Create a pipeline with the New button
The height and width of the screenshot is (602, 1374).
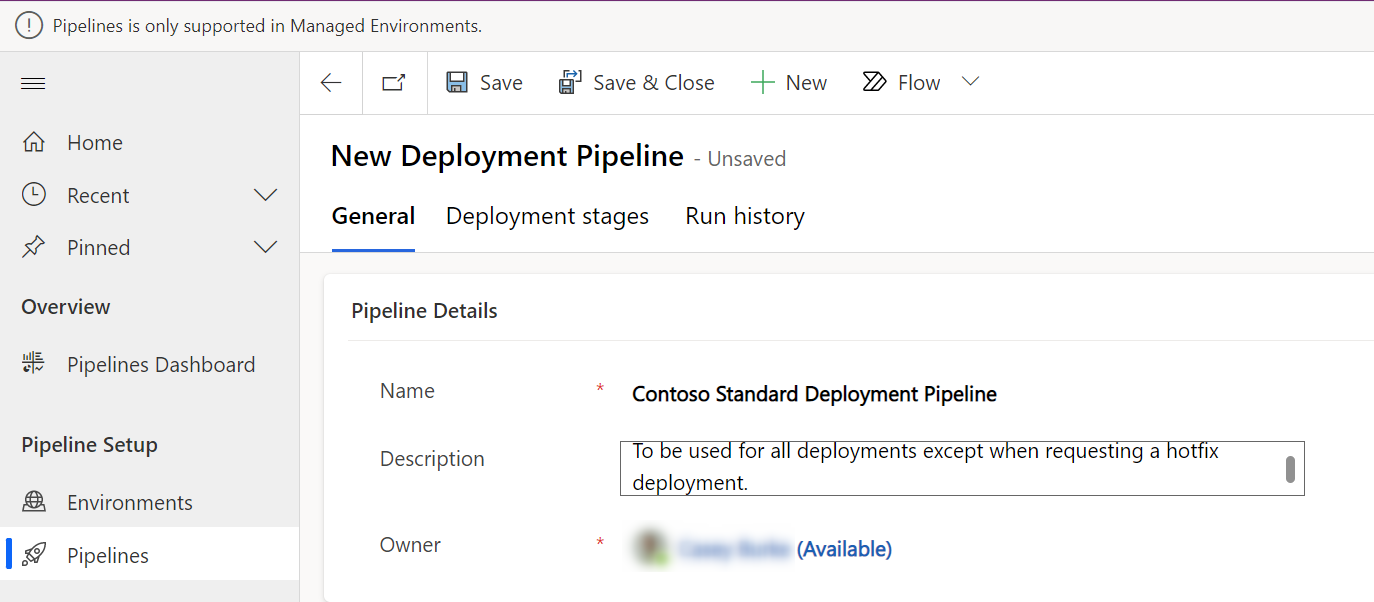pyautogui.click(x=789, y=82)
